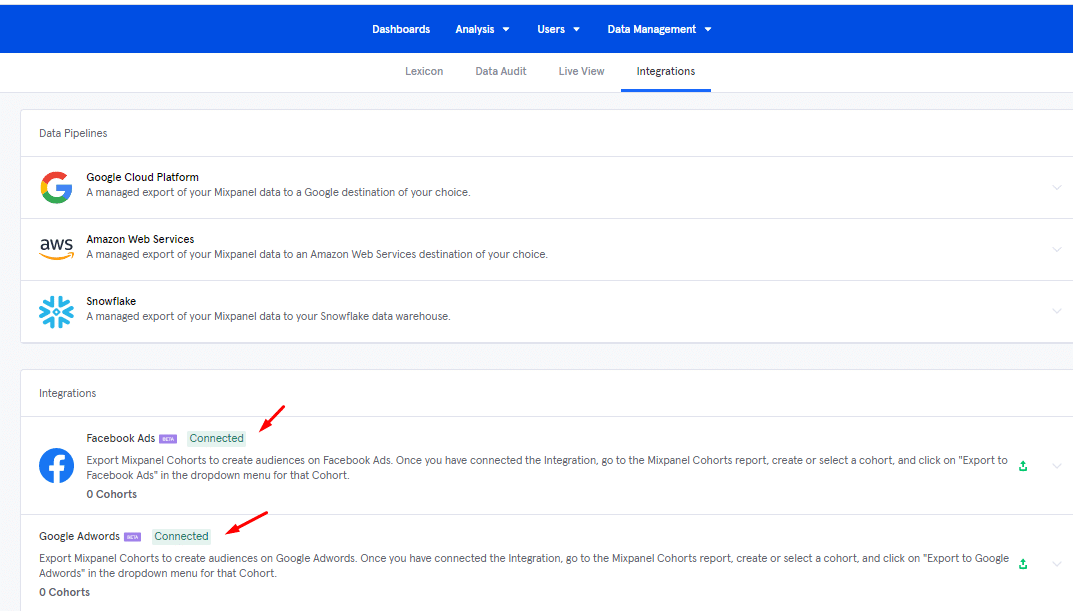The image size is (1073, 611).
Task: Click the Data Pipelines section heading
Action: [x=73, y=133]
